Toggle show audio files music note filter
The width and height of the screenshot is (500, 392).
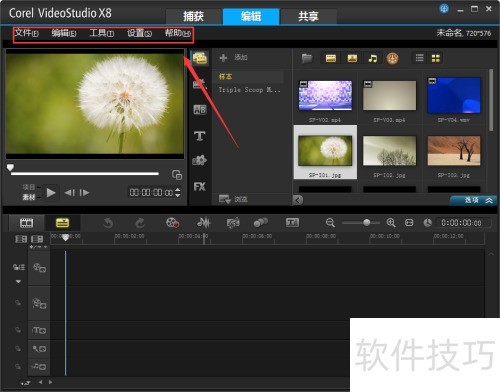[x=373, y=59]
